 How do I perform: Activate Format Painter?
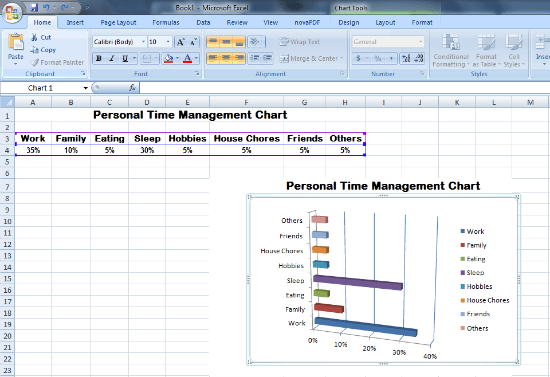(34, 62)
